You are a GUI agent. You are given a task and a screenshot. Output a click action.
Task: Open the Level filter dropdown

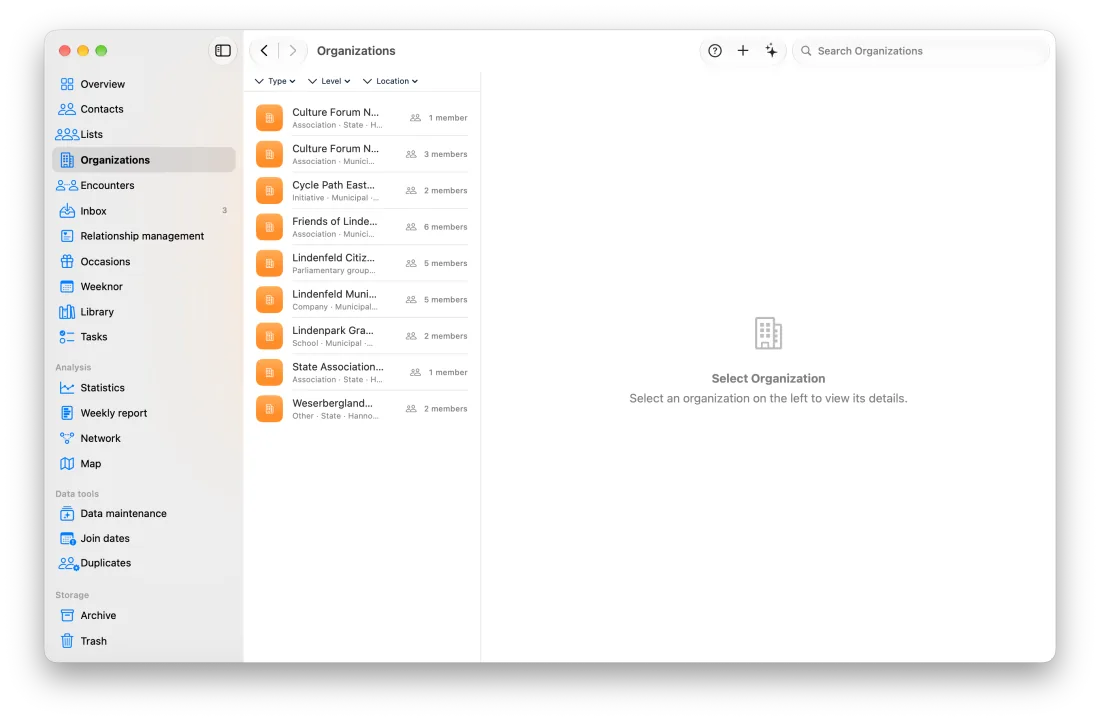click(x=329, y=81)
